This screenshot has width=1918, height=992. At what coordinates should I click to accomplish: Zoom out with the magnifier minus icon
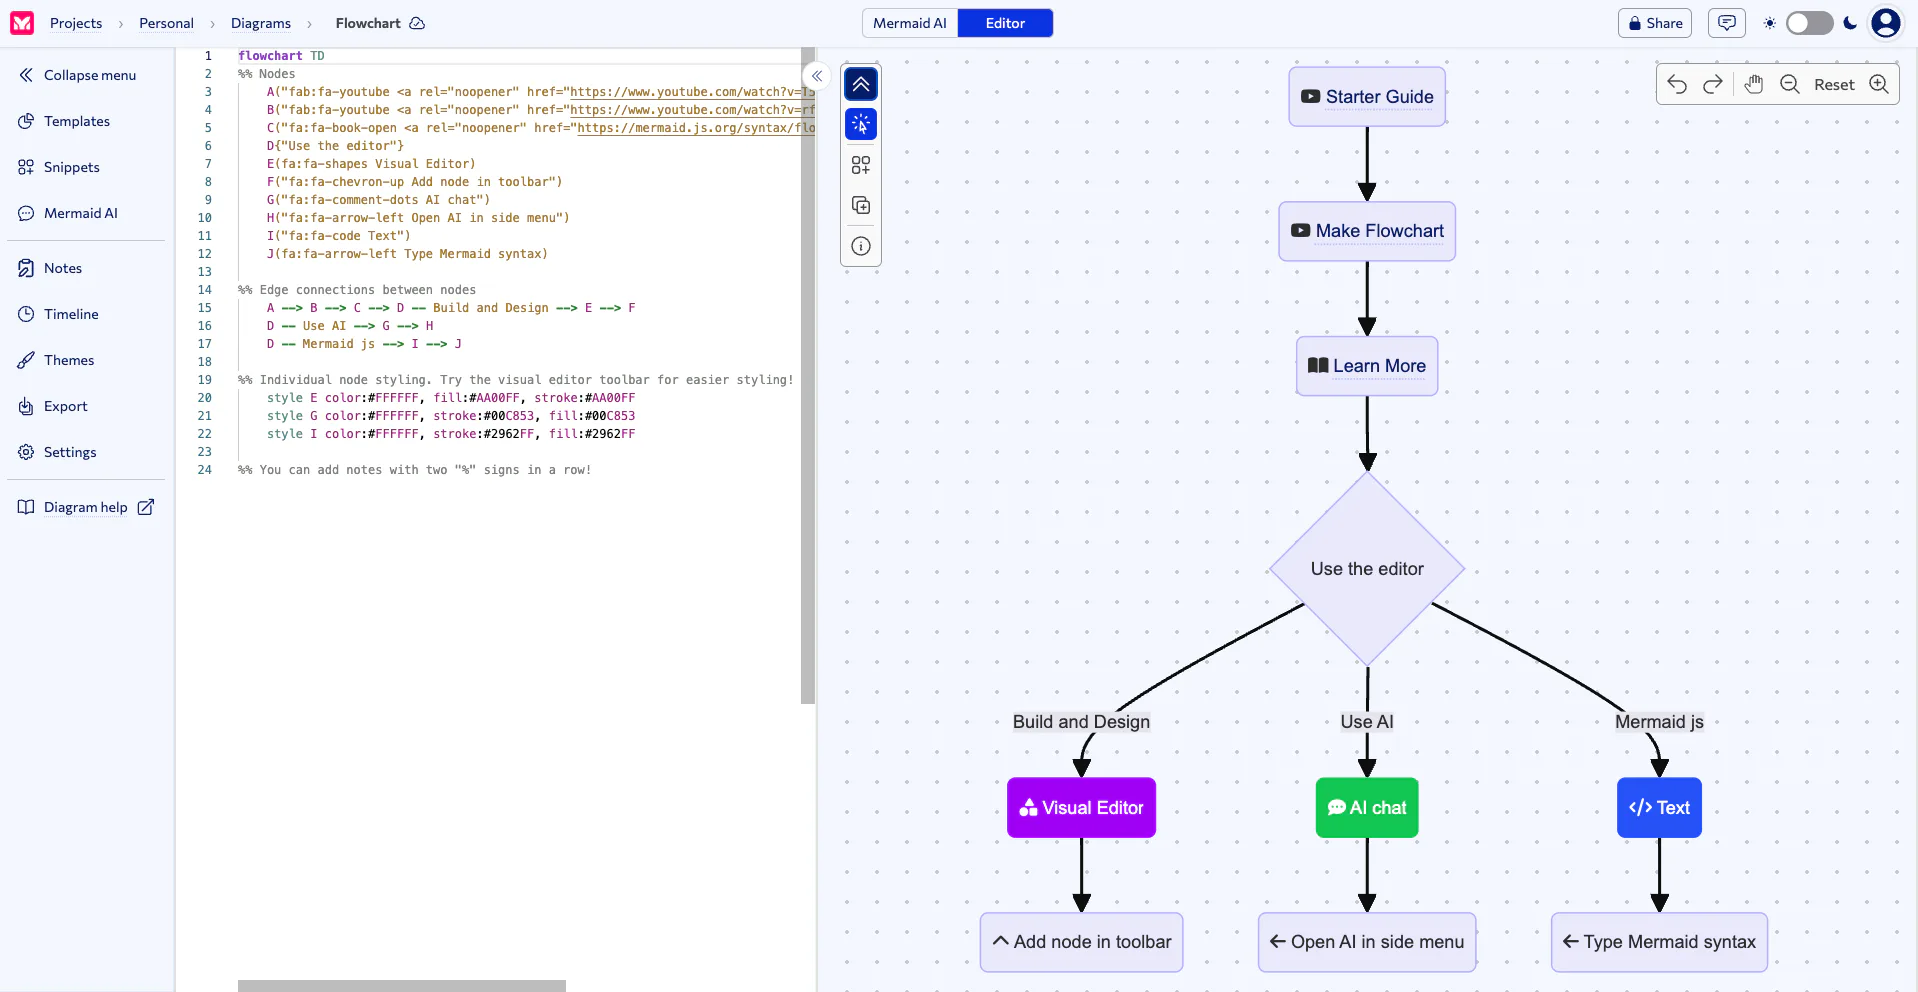1790,85
